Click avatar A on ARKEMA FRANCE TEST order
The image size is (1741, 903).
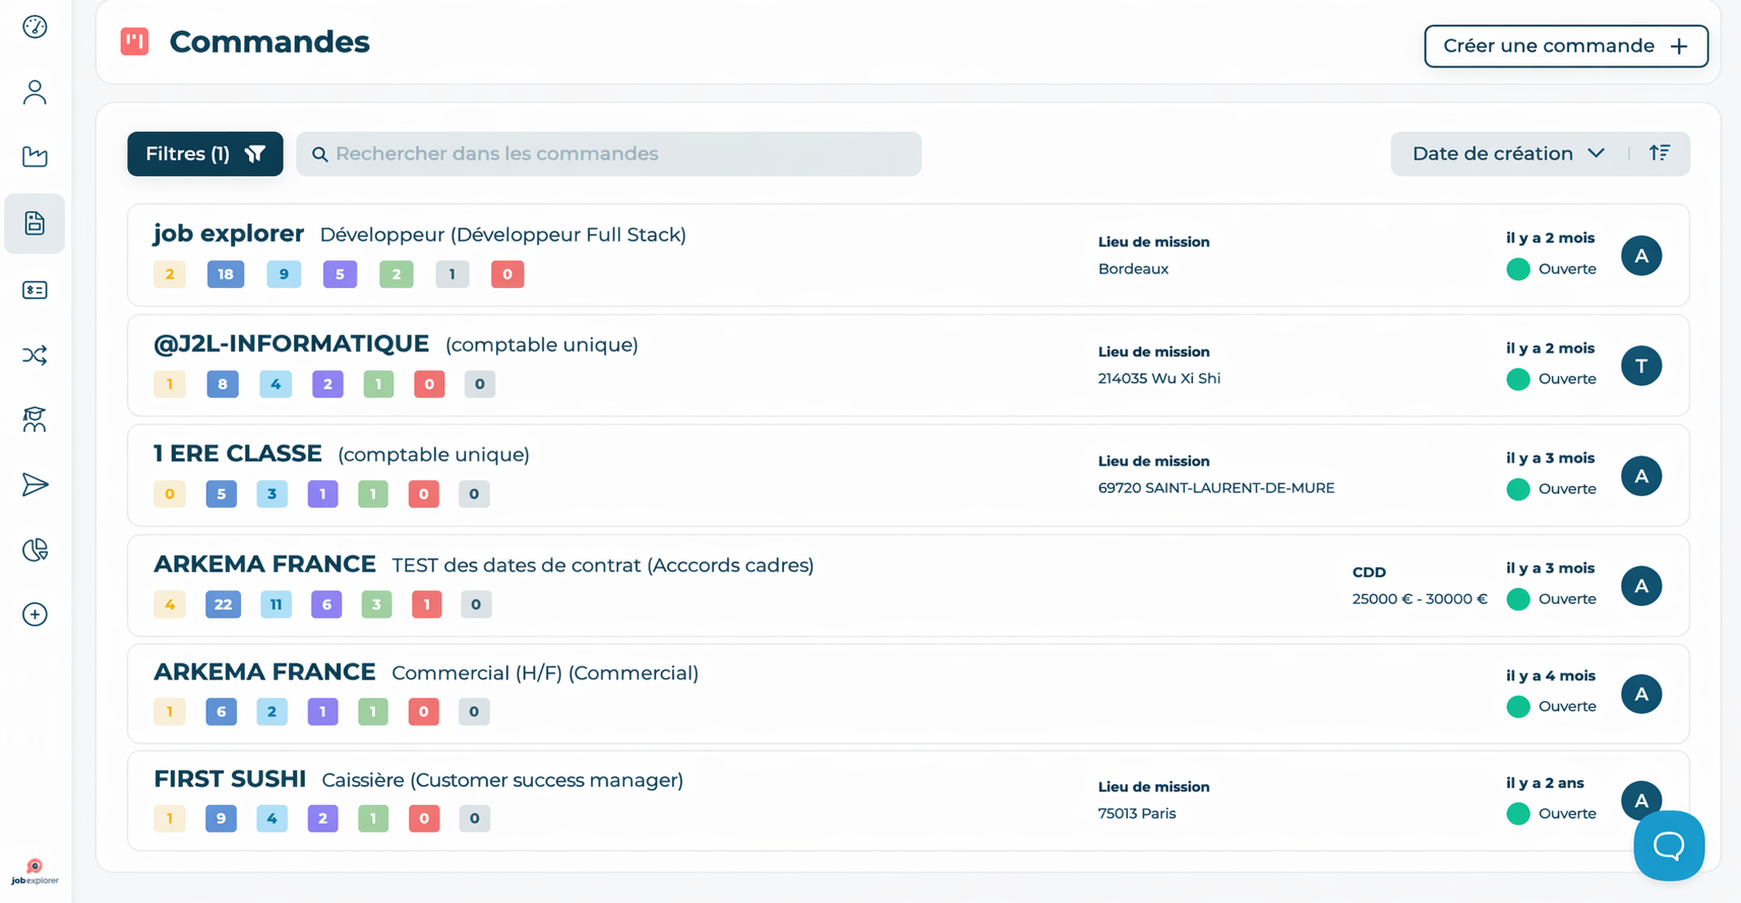pos(1641,586)
